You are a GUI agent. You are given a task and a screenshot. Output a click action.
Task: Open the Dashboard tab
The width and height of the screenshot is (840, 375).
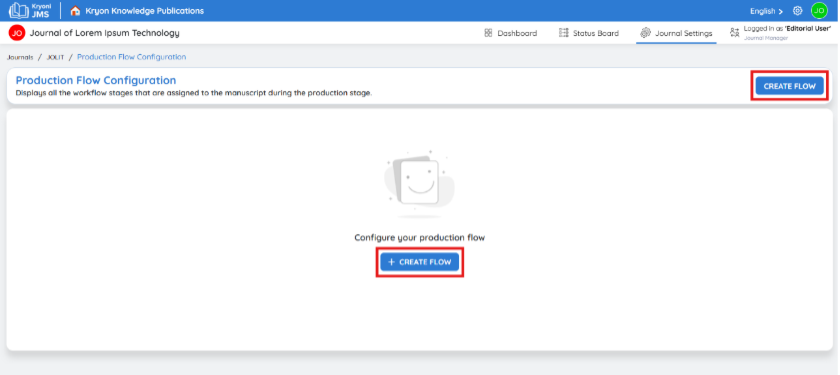point(511,33)
